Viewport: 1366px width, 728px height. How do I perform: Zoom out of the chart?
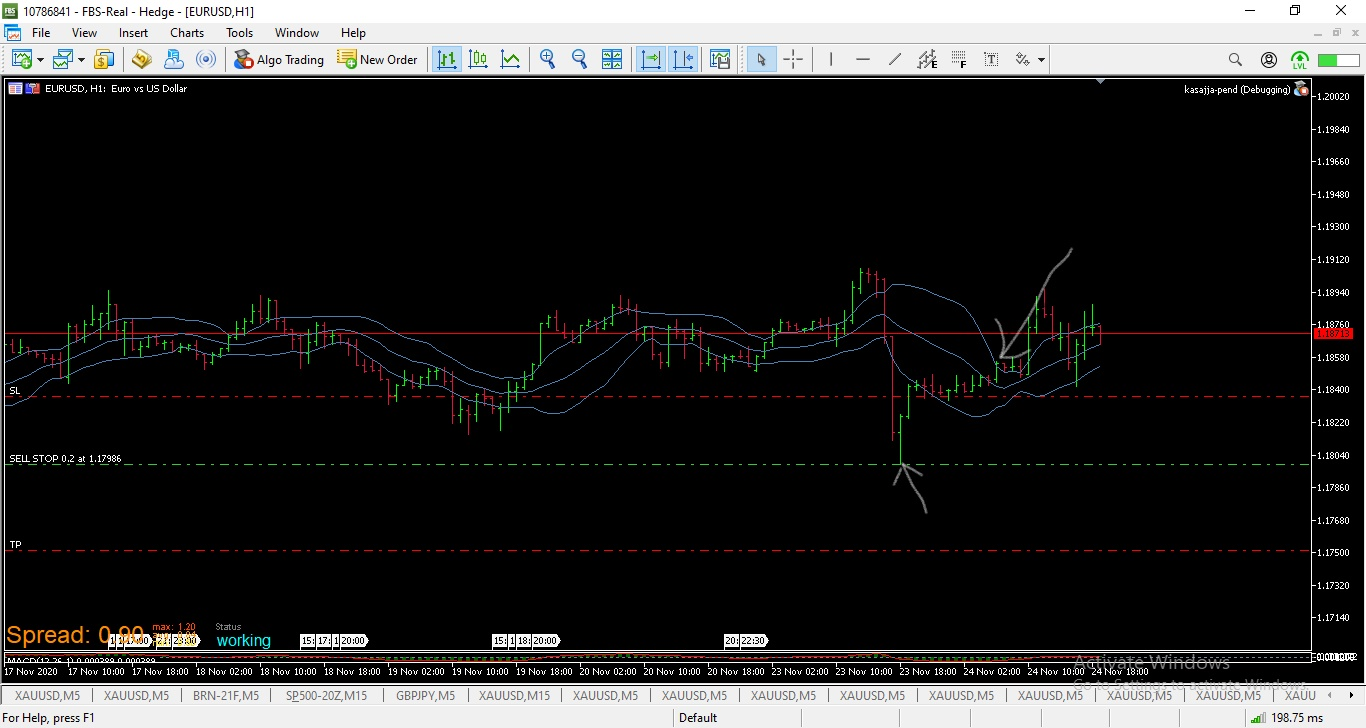(x=579, y=60)
